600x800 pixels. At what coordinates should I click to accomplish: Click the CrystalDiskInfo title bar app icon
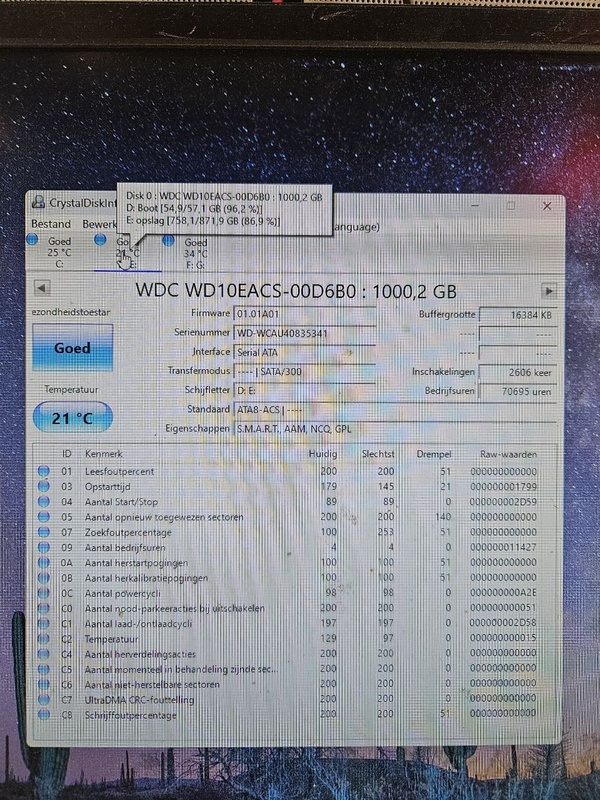tap(38, 202)
